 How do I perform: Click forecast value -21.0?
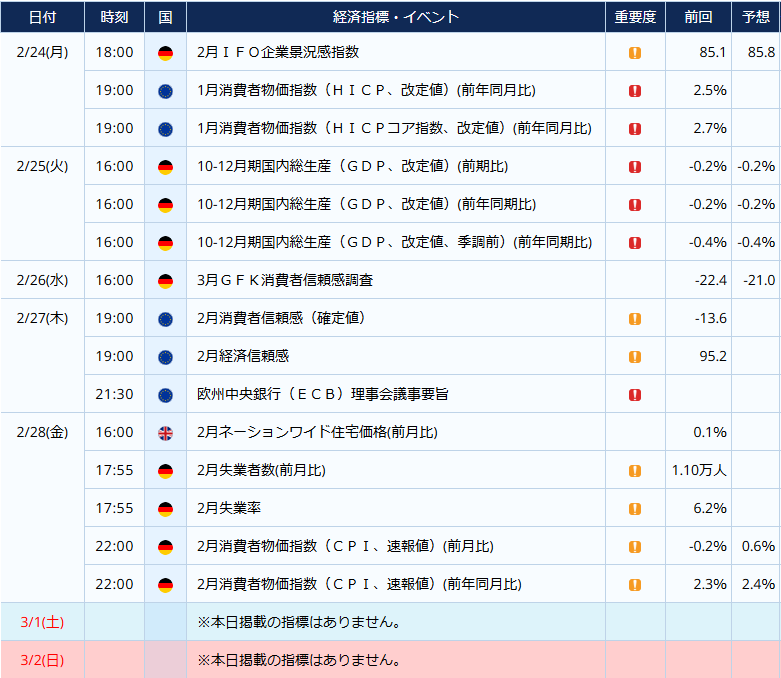759,280
